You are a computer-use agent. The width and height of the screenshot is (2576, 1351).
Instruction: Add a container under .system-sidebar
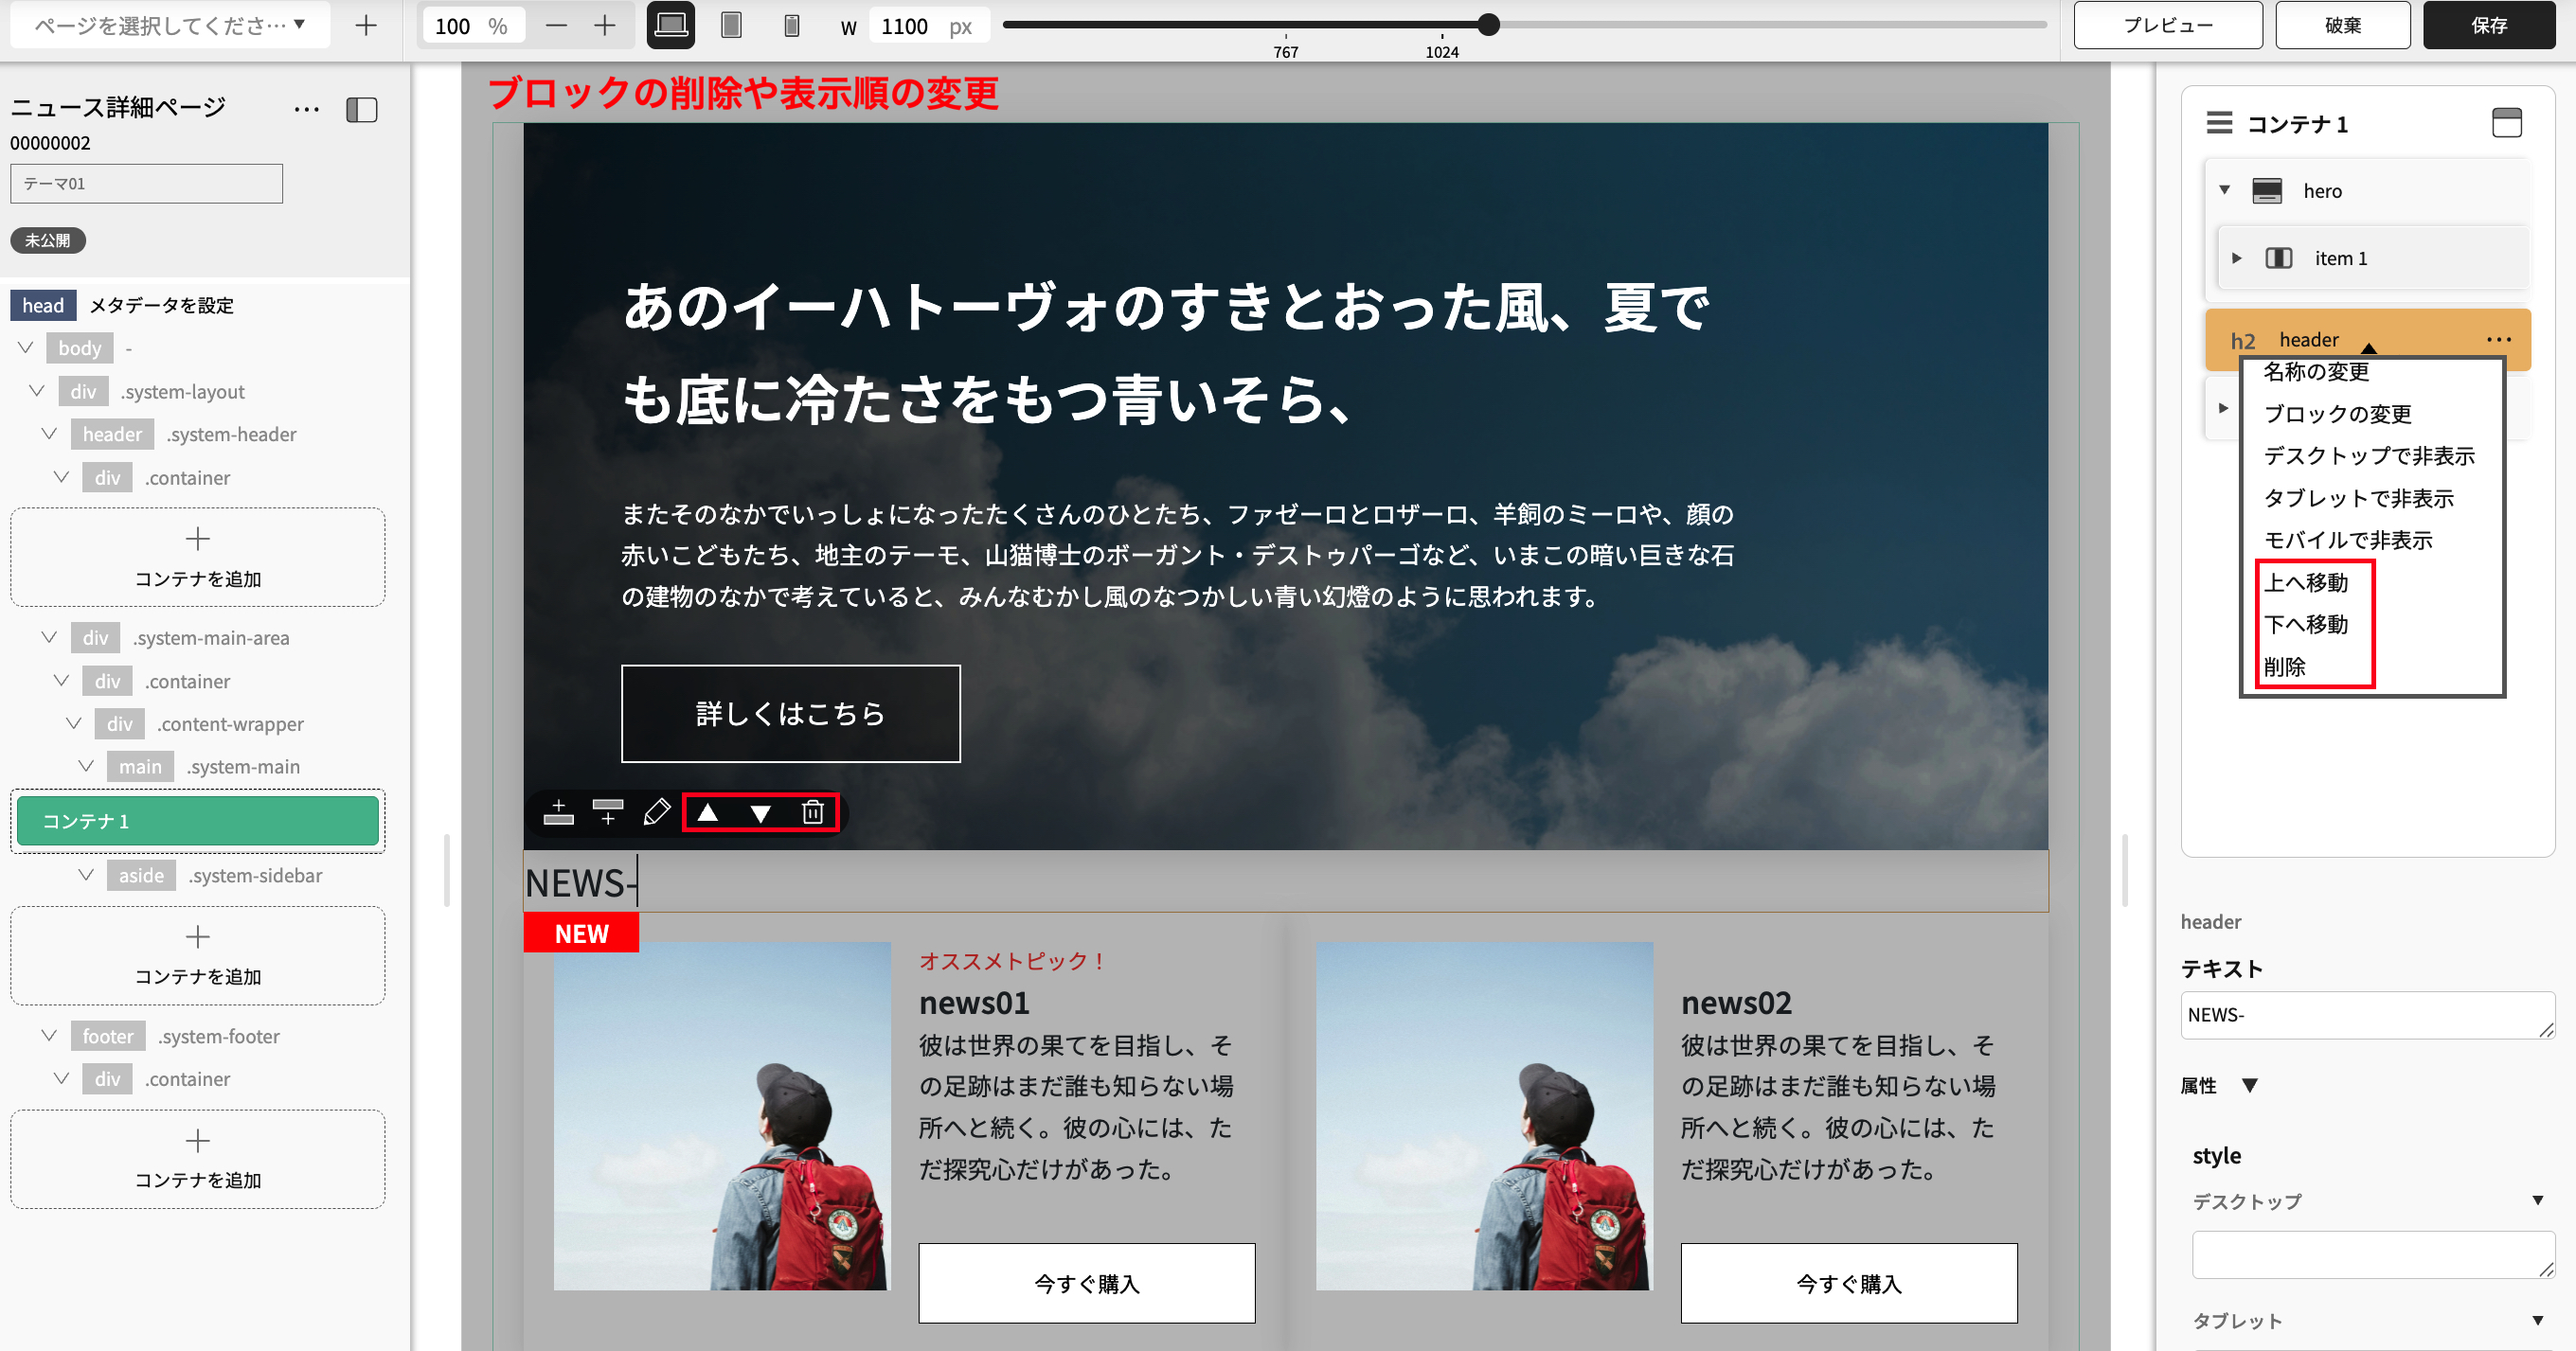click(198, 955)
